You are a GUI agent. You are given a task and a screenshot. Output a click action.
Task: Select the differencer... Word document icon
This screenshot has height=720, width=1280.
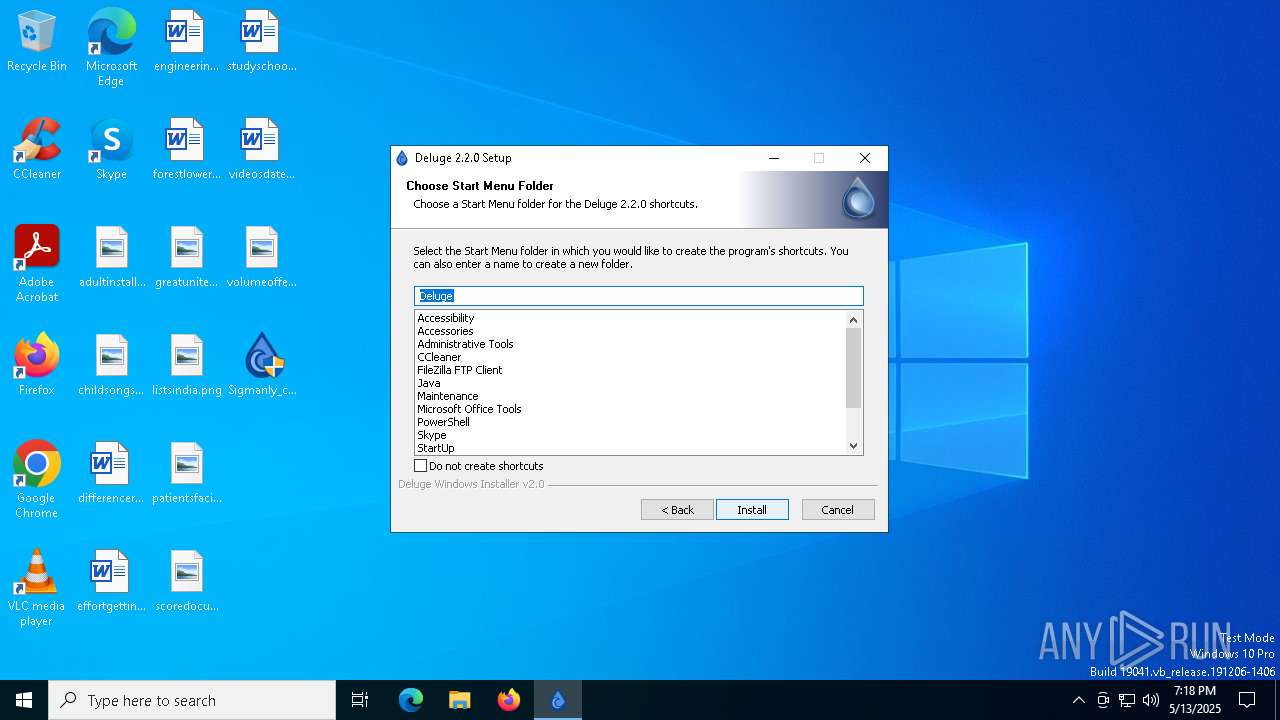click(111, 474)
